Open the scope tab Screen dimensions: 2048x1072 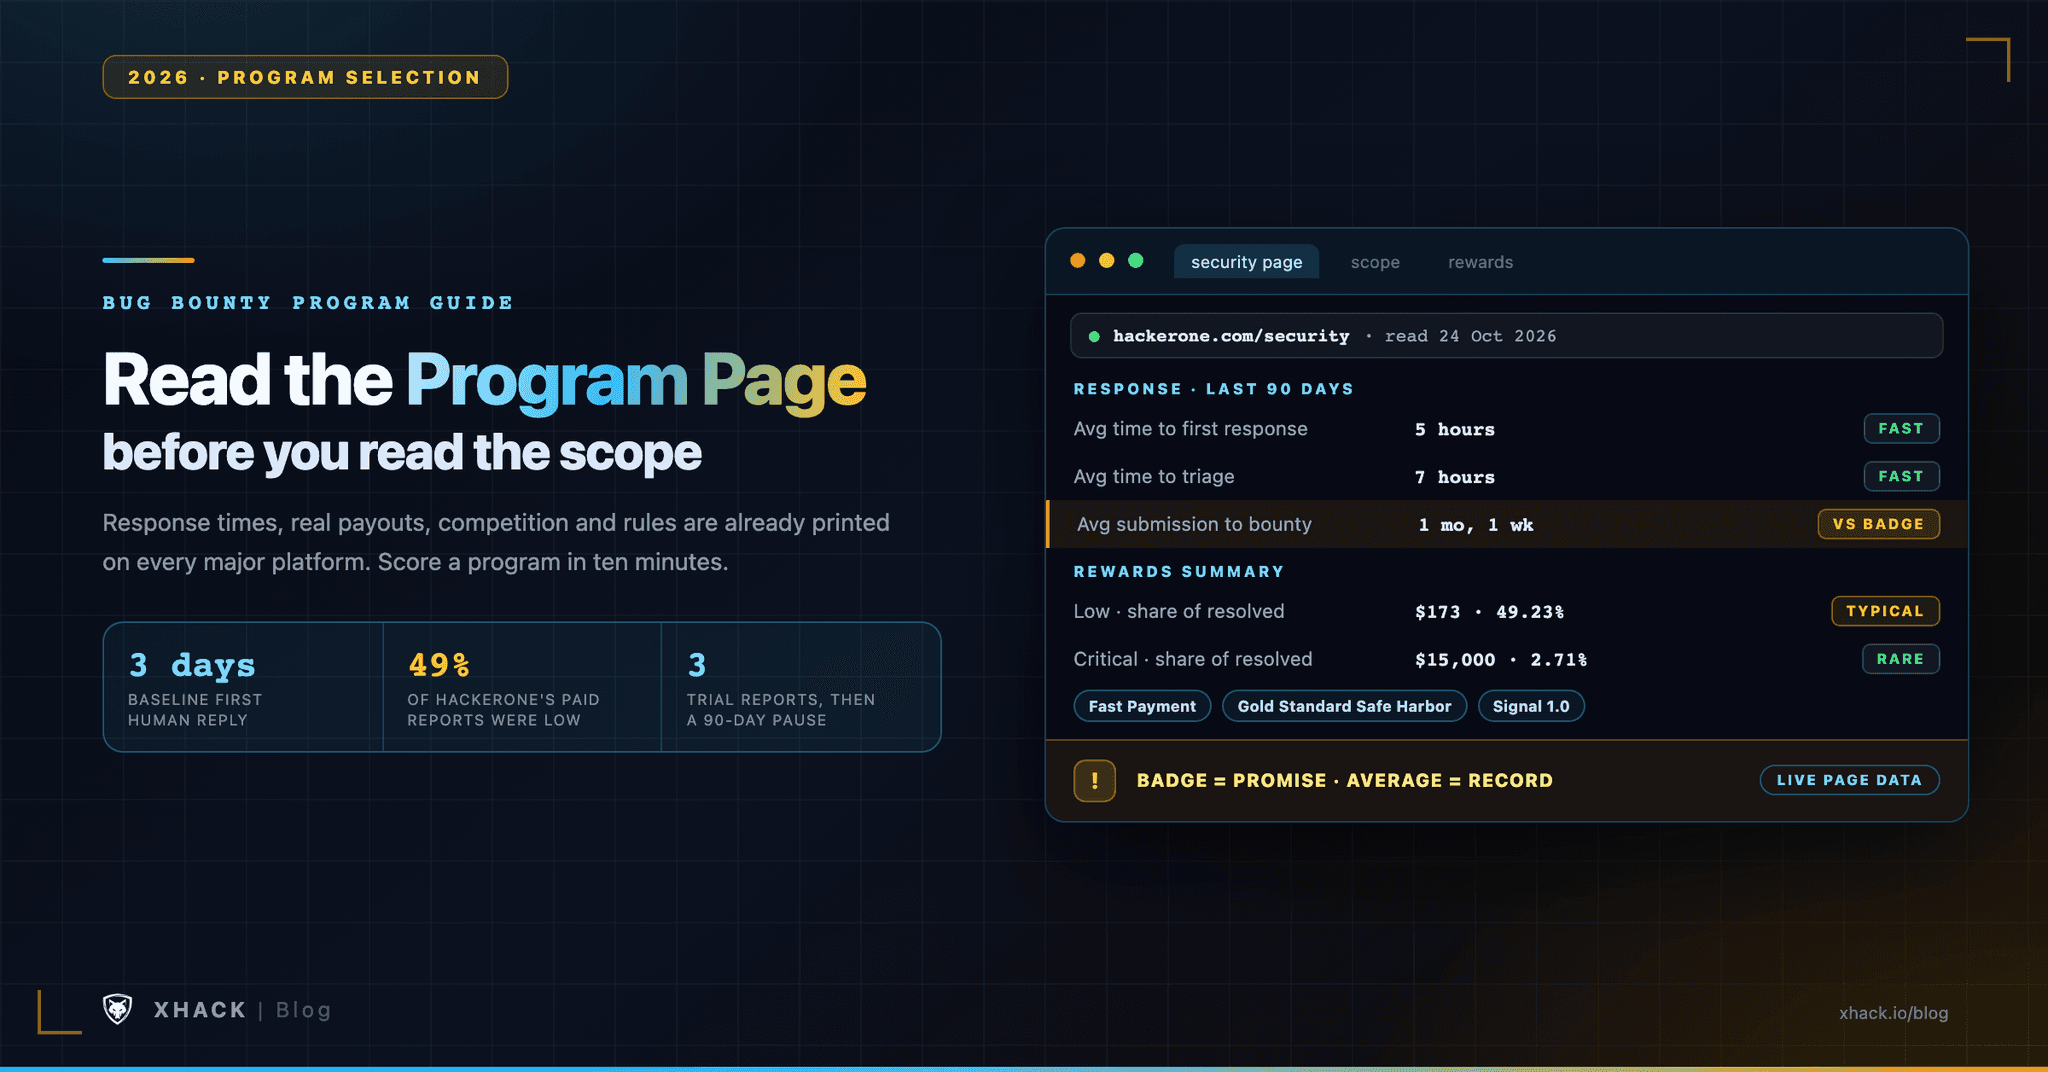(1375, 262)
